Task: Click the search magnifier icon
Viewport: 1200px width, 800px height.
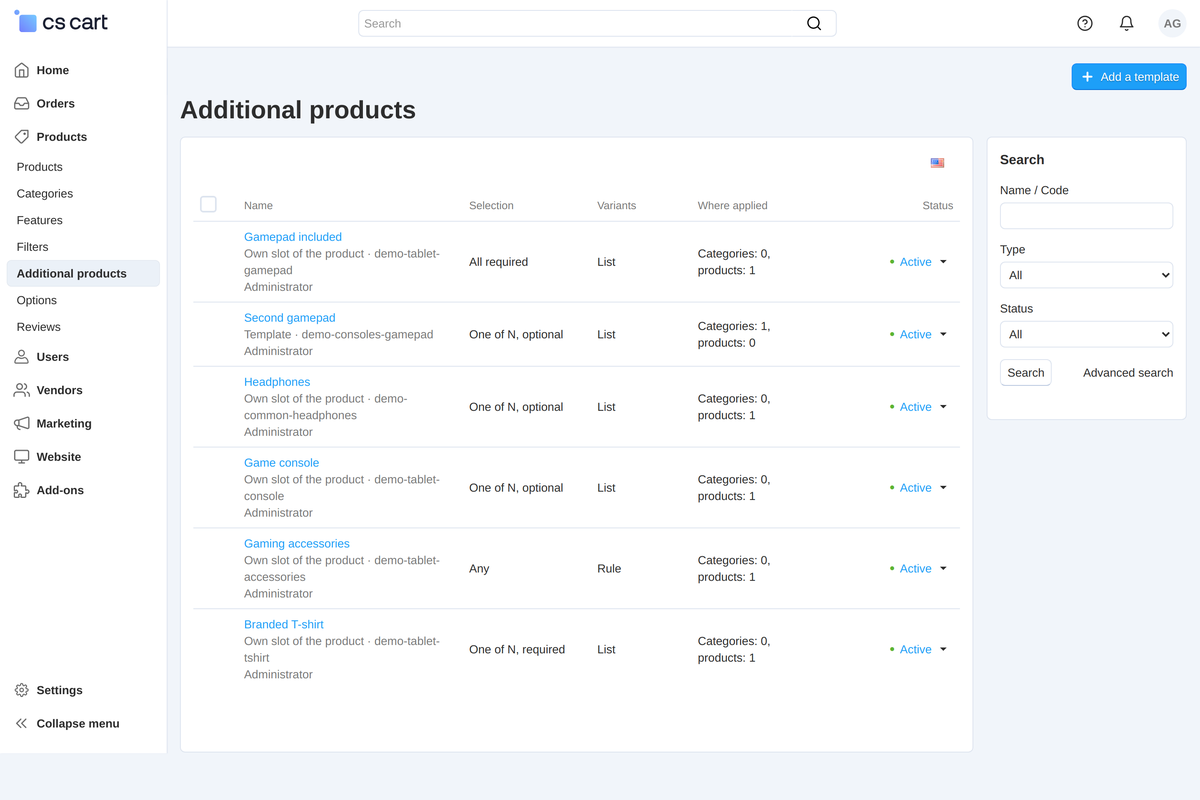Action: (x=814, y=24)
